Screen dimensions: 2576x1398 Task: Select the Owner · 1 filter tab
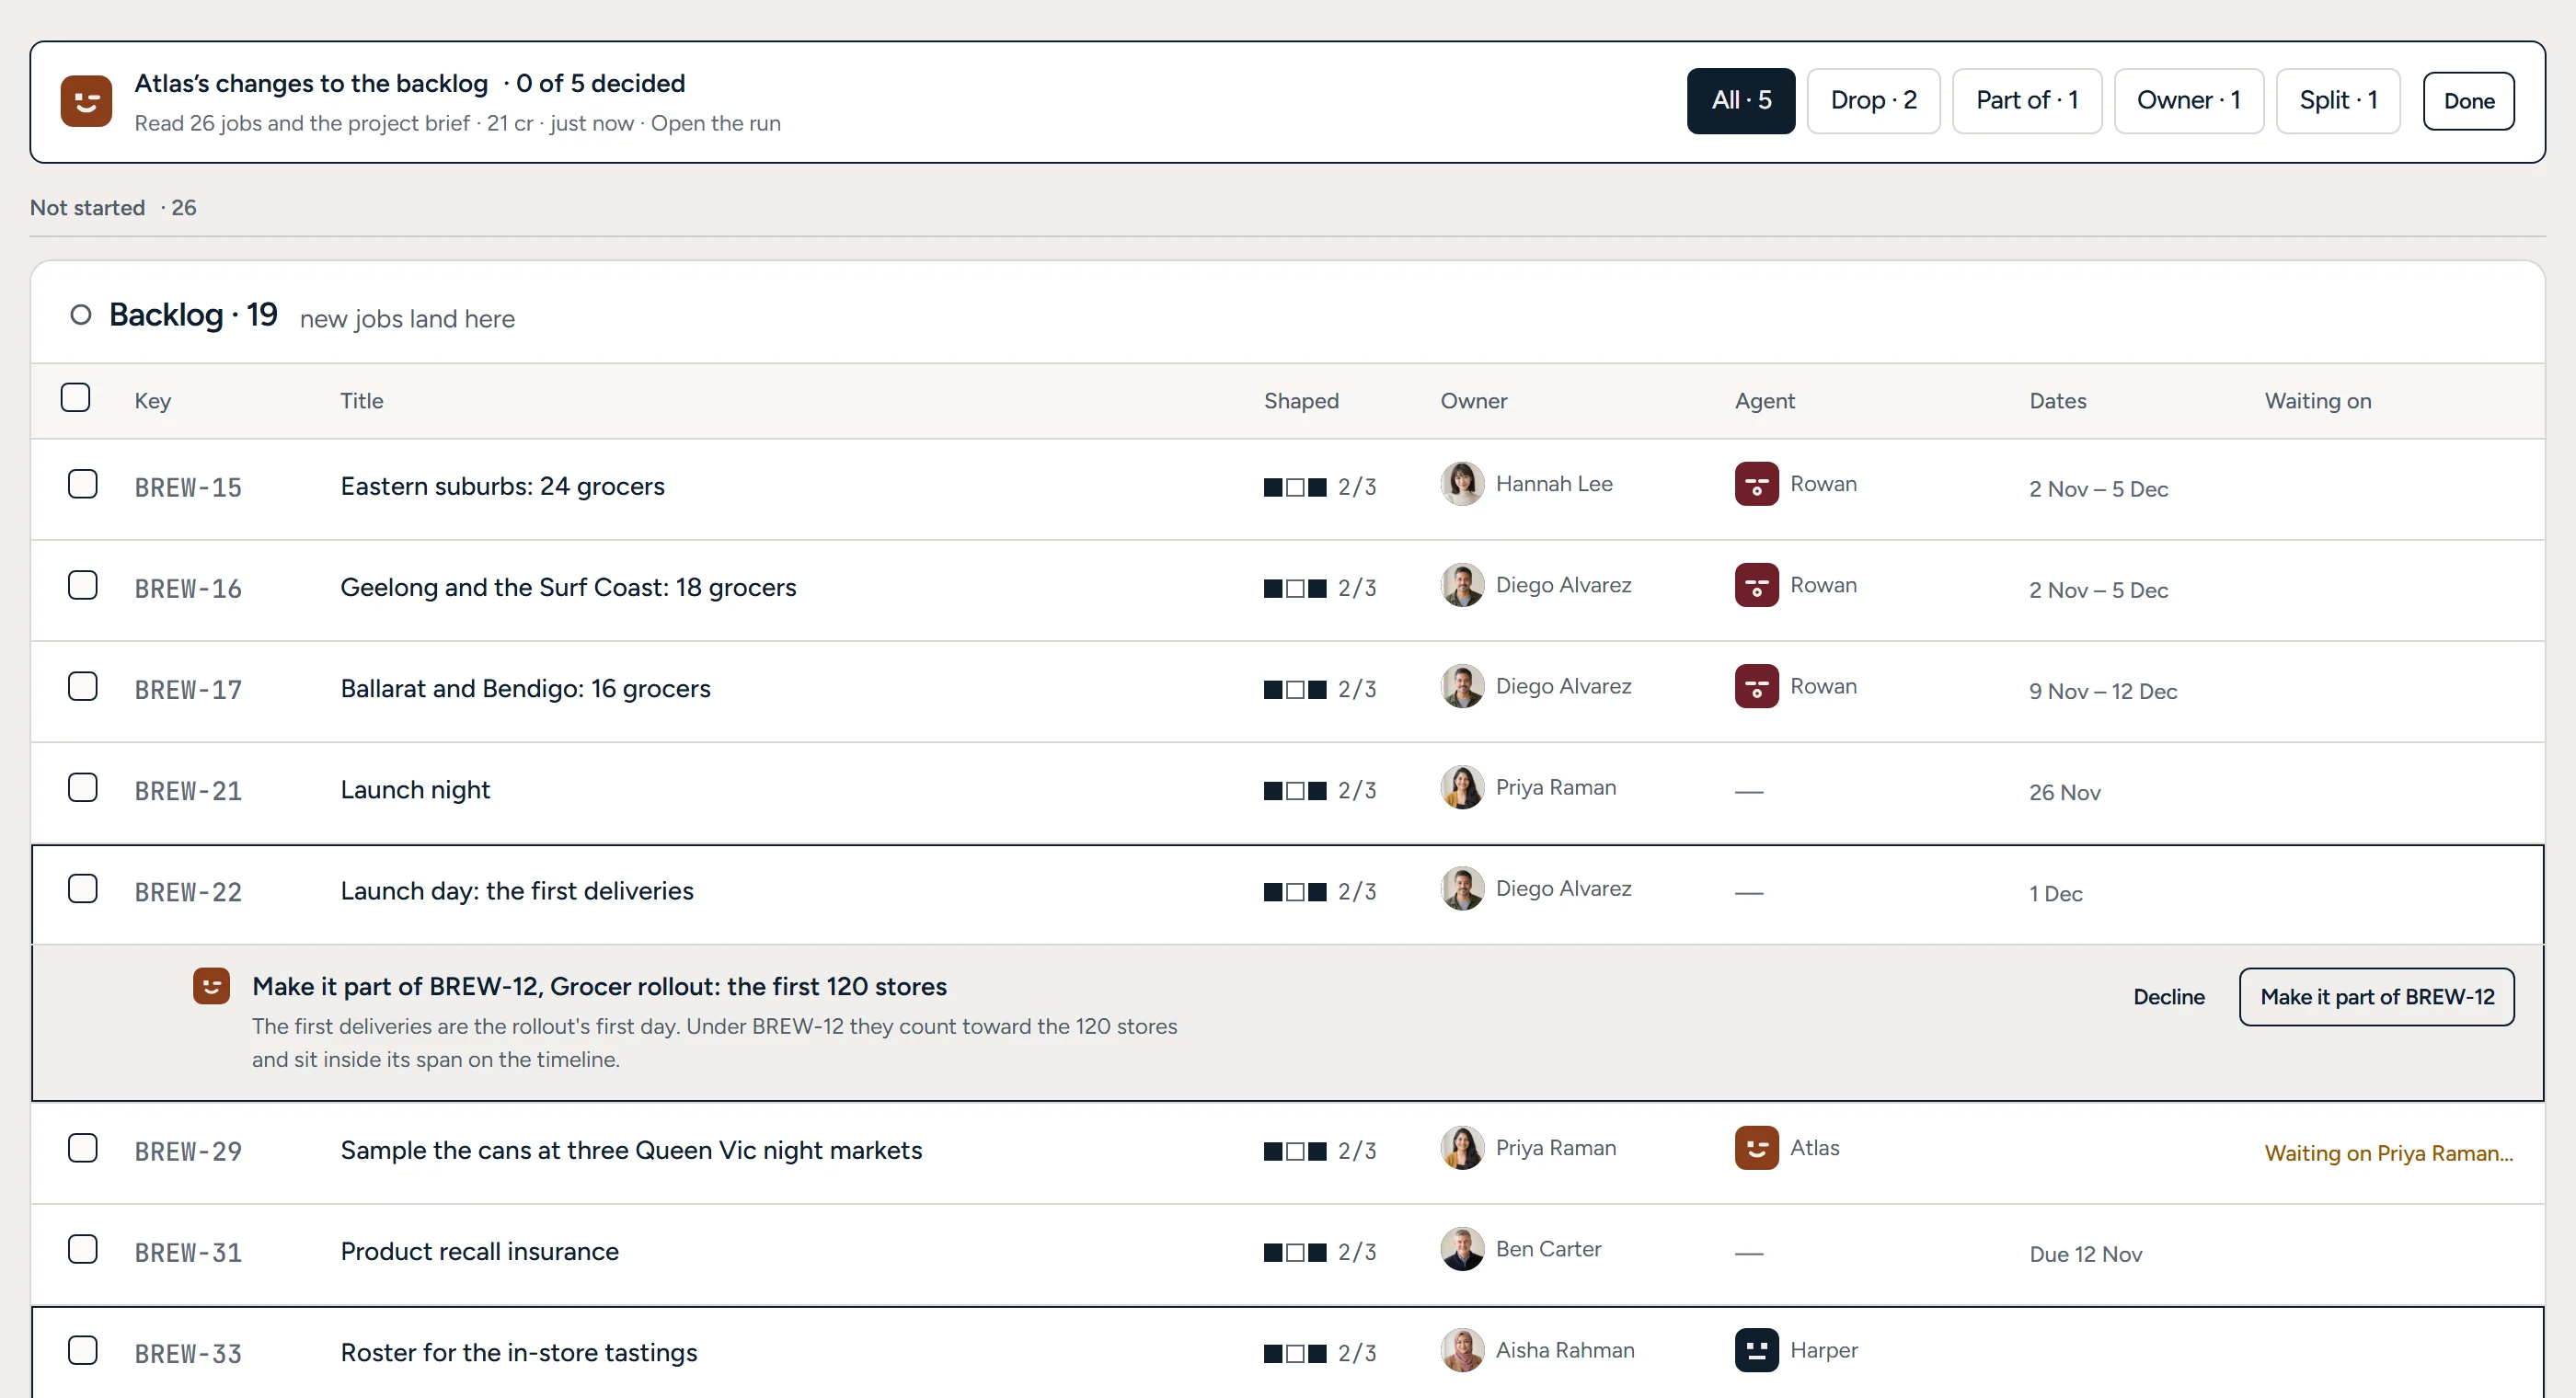[2188, 101]
